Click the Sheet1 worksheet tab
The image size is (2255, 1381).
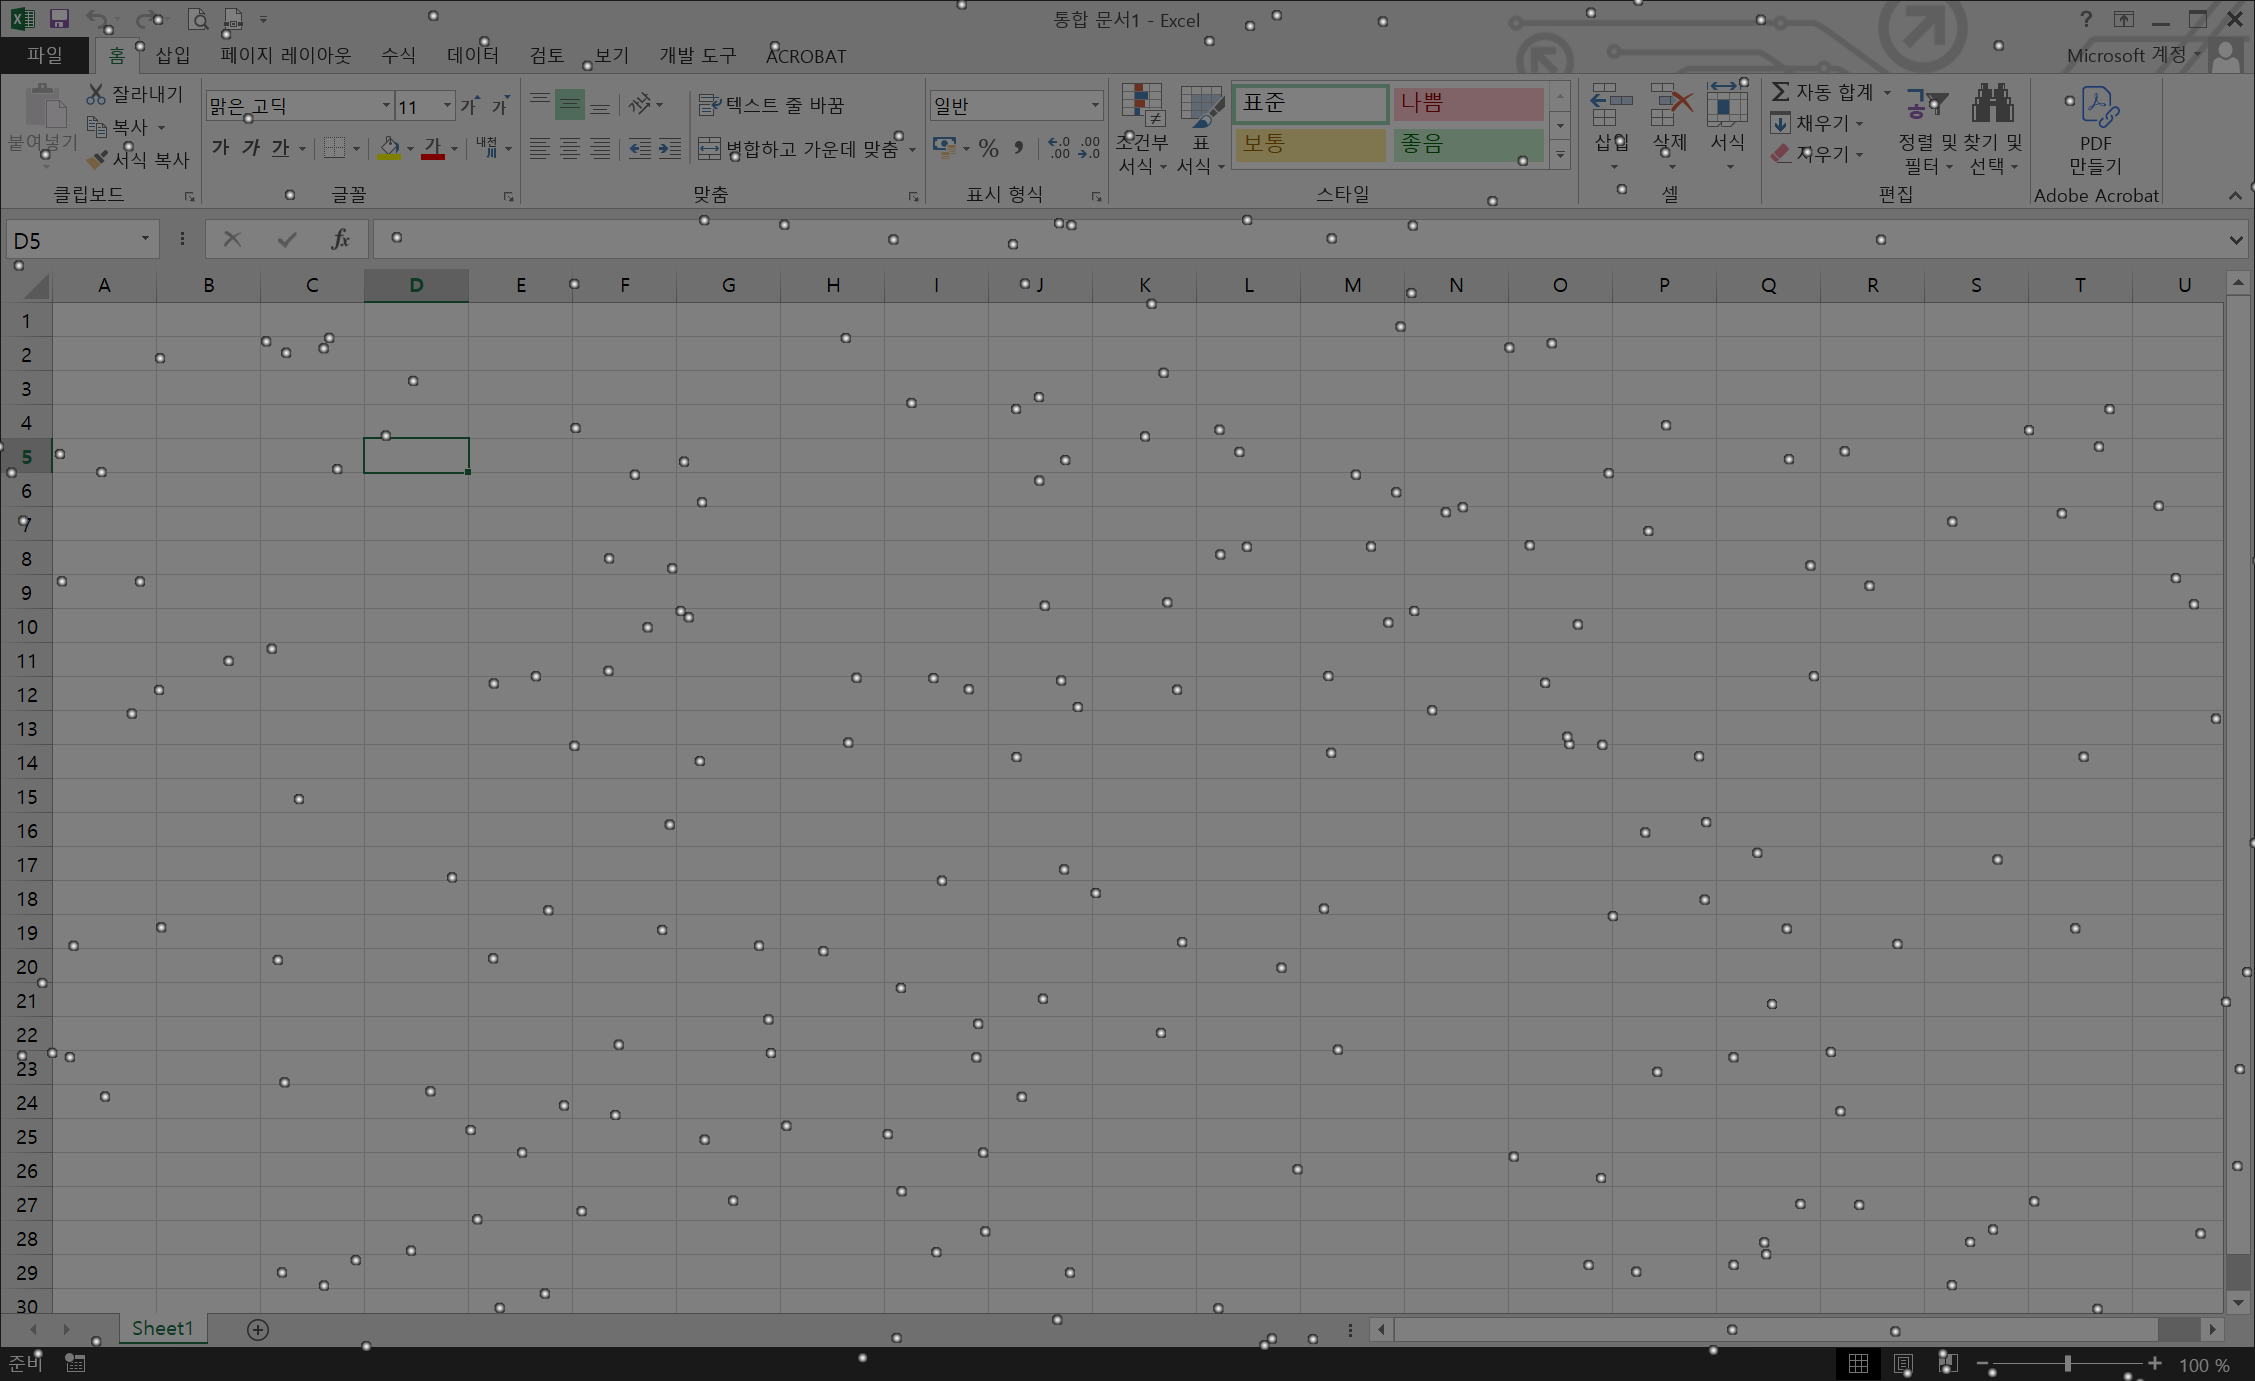pos(162,1328)
